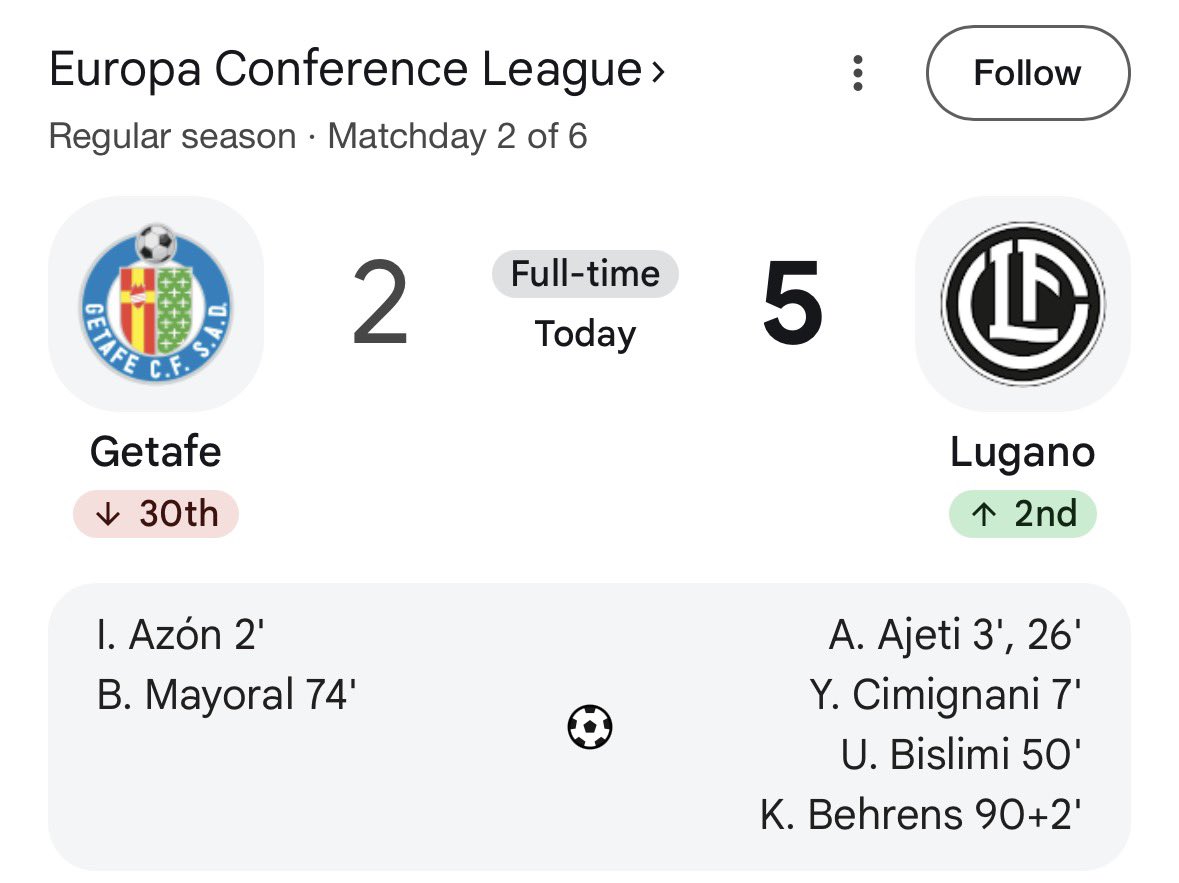Follow the Europa Conference League
This screenshot has width=1179, height=883.
[1028, 73]
